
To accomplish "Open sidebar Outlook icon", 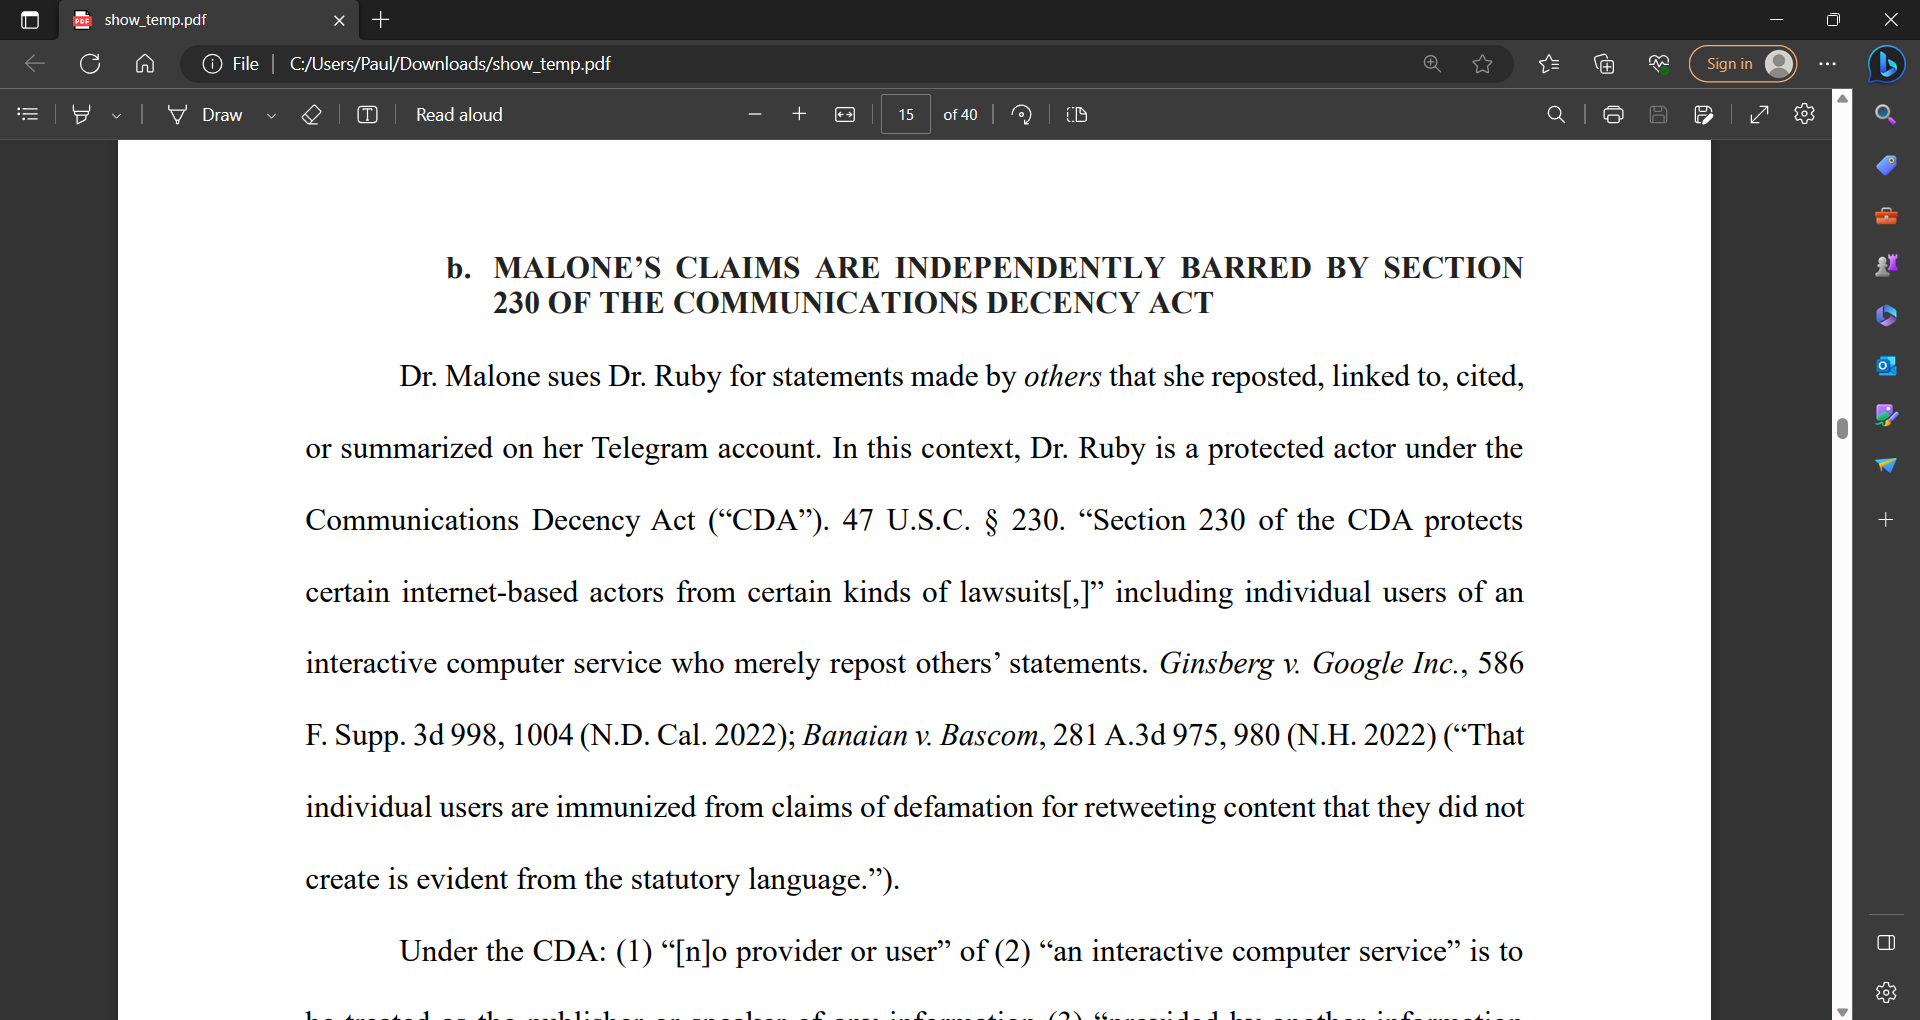I will [x=1886, y=365].
